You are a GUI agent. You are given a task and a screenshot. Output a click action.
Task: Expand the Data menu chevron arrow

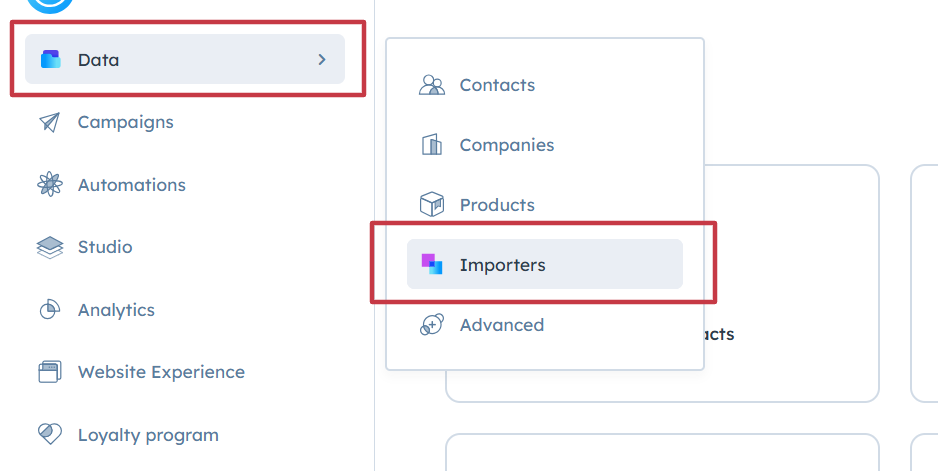point(322,60)
